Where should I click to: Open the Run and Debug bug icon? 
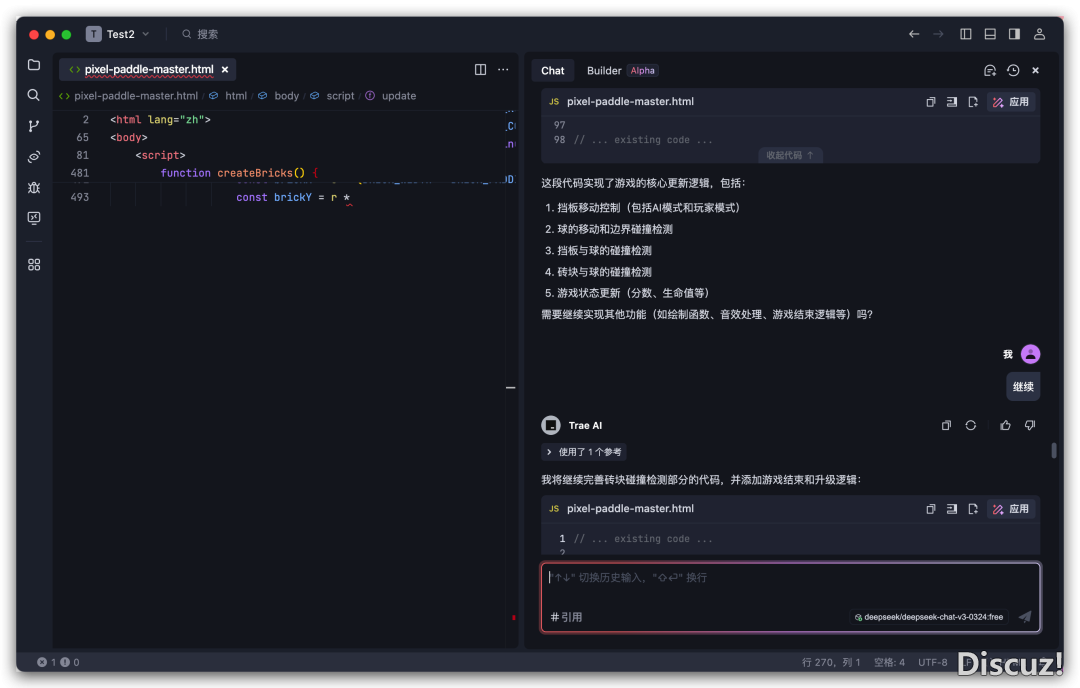pyautogui.click(x=34, y=187)
